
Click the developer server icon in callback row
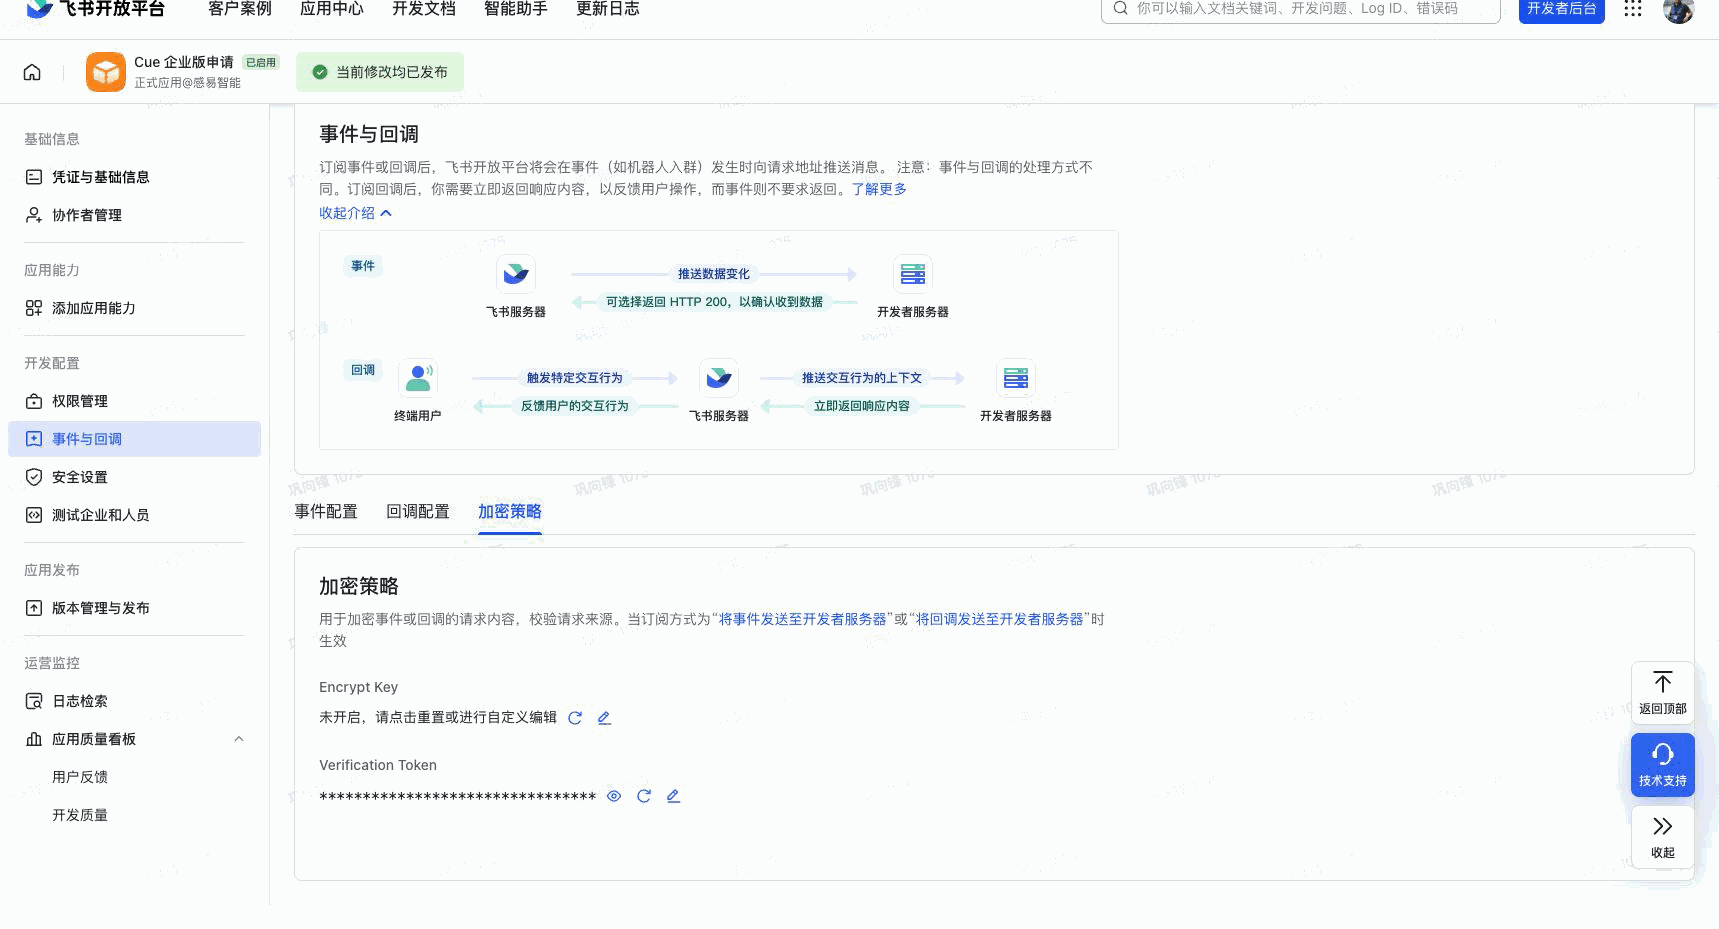pyautogui.click(x=1016, y=378)
